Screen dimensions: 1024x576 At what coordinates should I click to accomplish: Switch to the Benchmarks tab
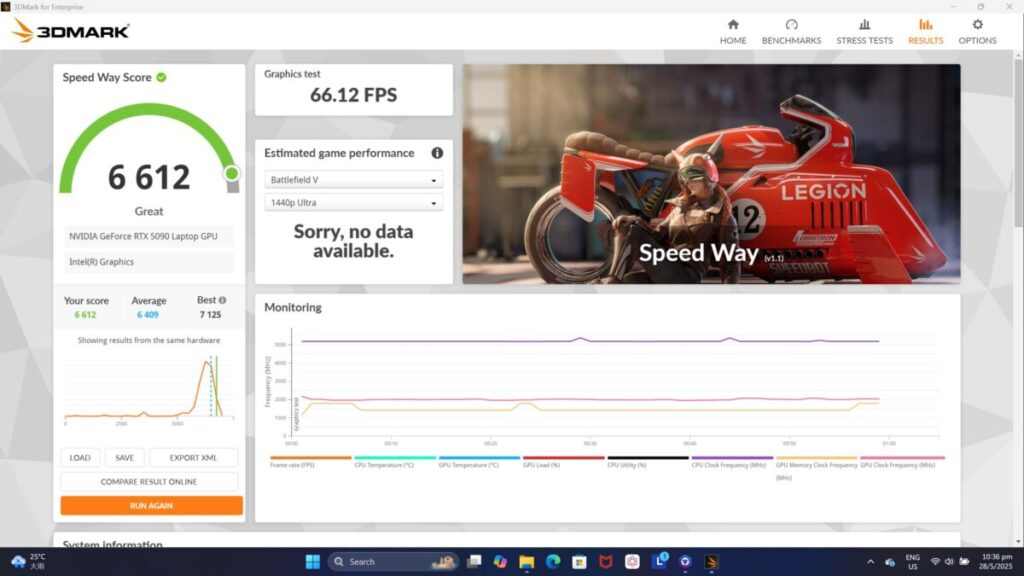point(792,31)
